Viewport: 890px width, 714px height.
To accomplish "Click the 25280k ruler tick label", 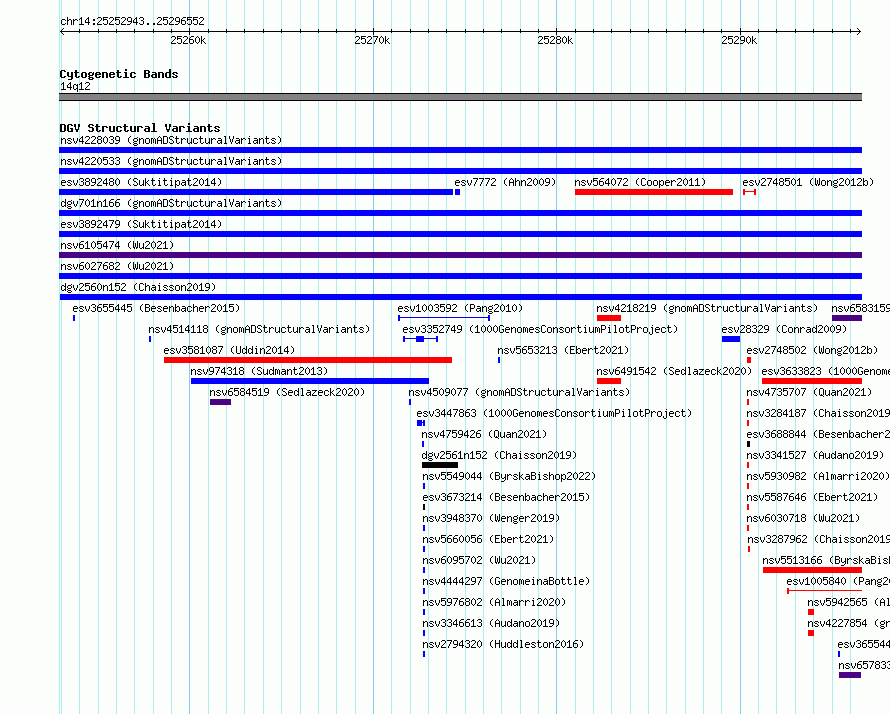I will (555, 40).
